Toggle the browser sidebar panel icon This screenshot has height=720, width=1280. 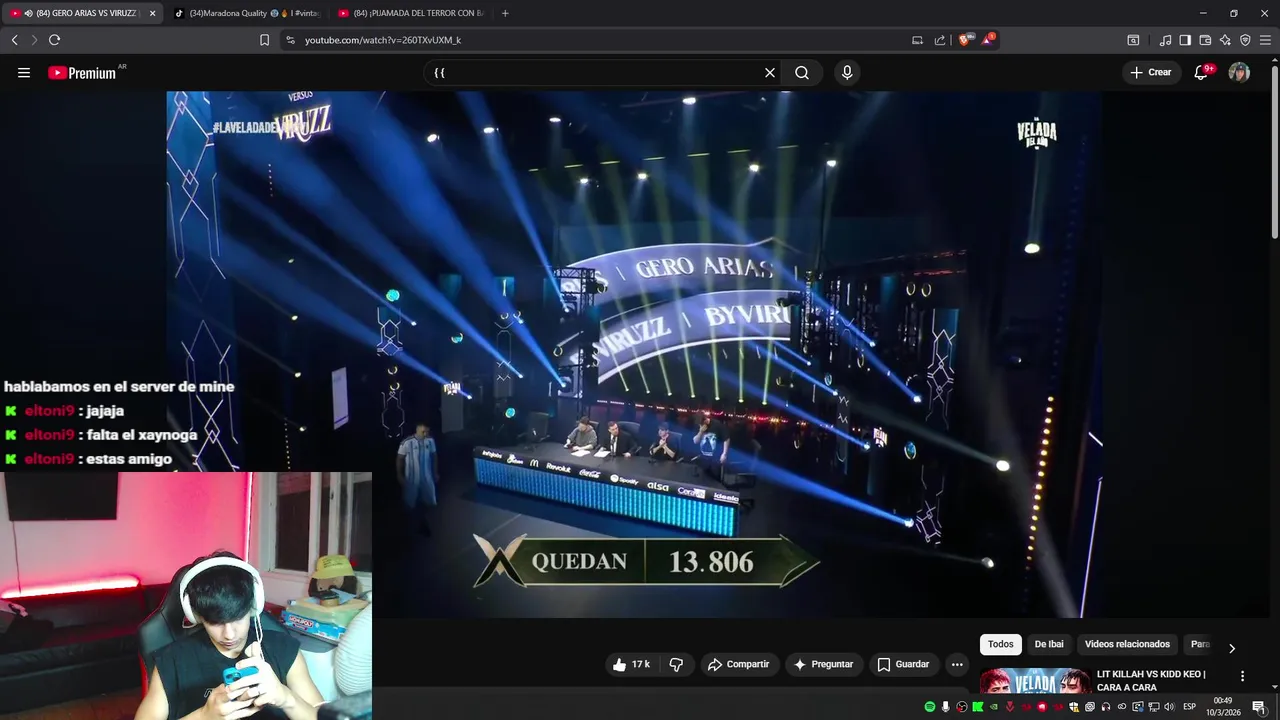(x=1185, y=40)
